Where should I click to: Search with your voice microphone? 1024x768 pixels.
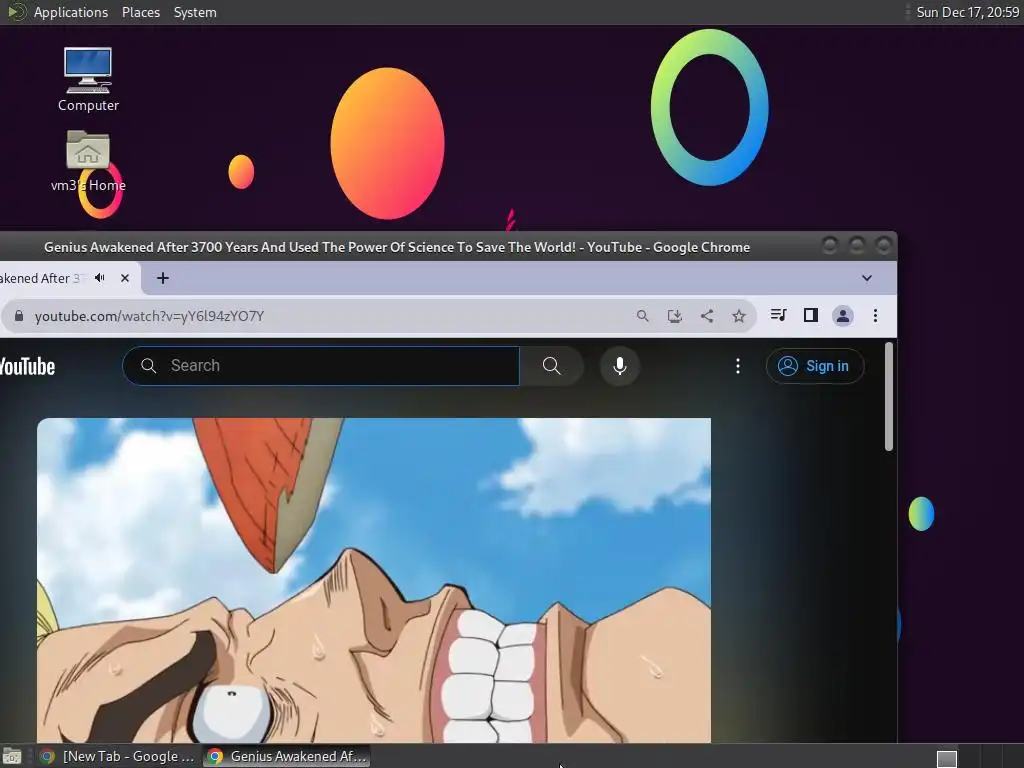pyautogui.click(x=620, y=366)
